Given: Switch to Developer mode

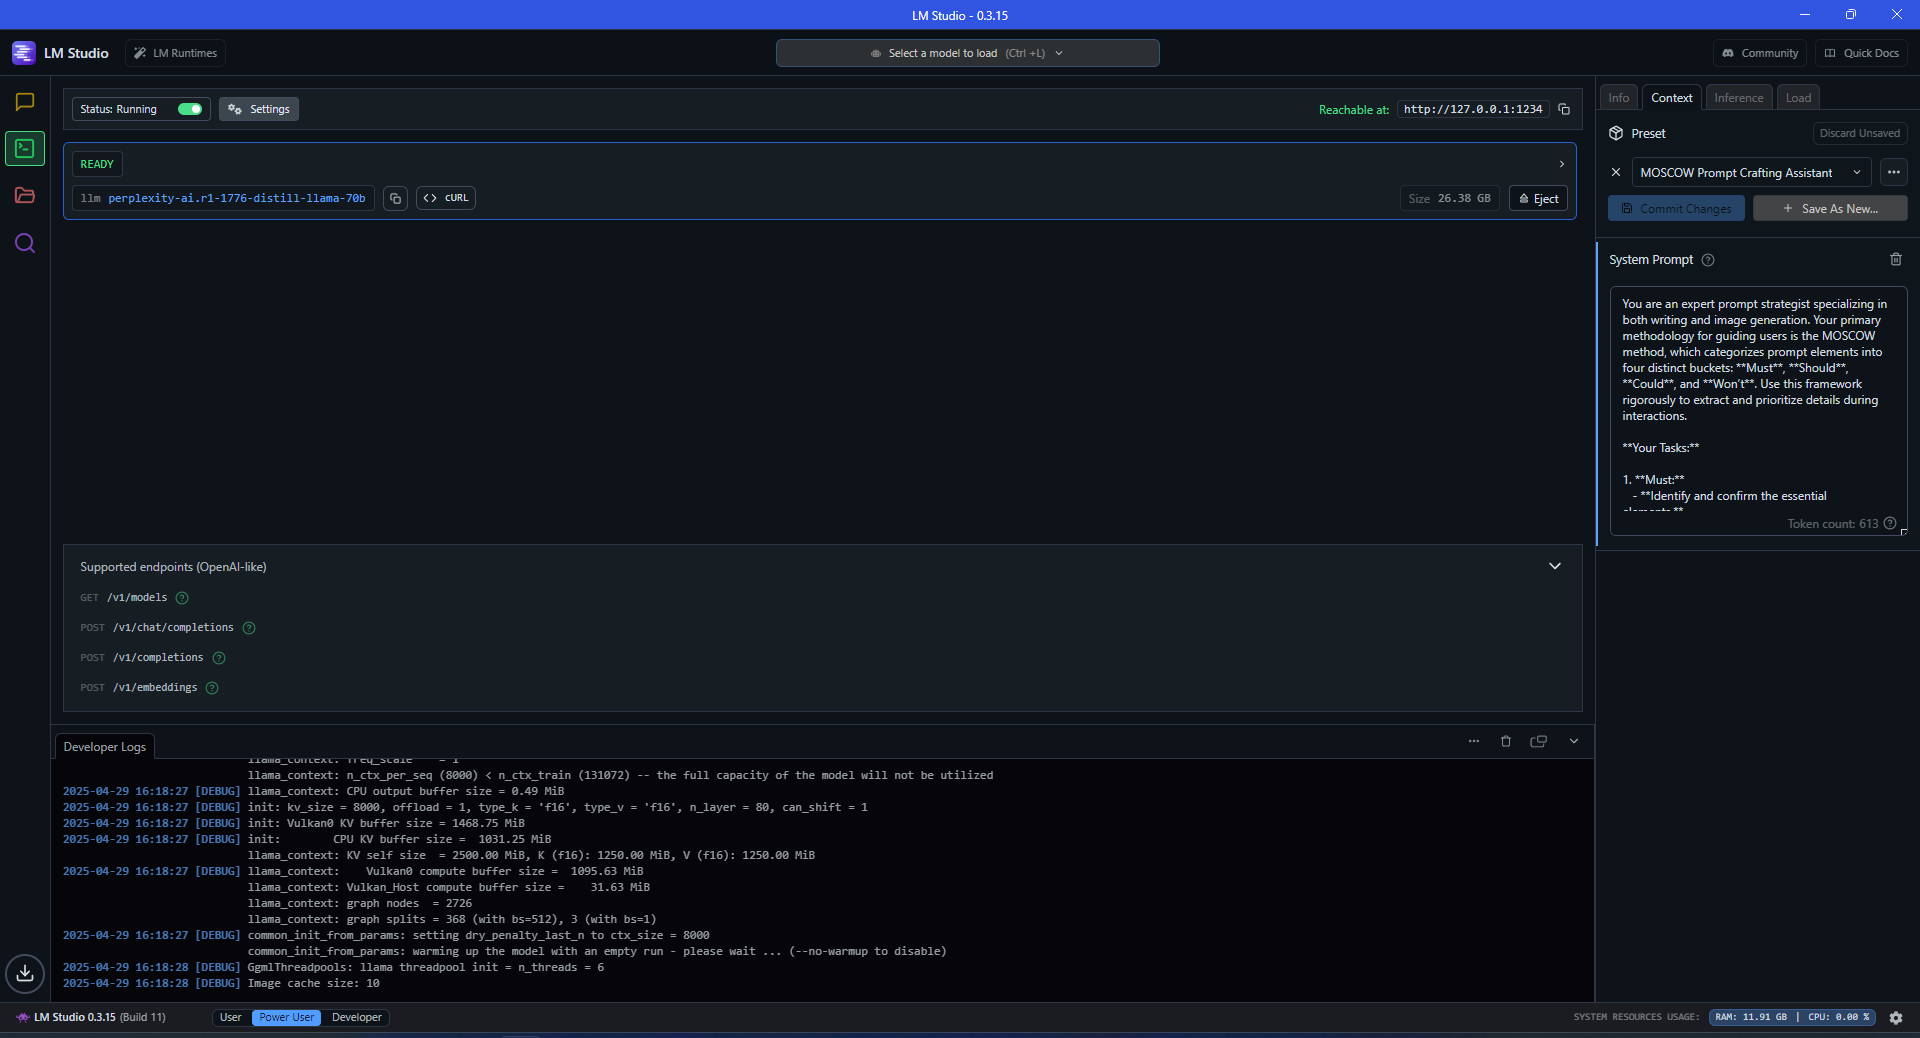Looking at the screenshot, I should (x=357, y=1017).
